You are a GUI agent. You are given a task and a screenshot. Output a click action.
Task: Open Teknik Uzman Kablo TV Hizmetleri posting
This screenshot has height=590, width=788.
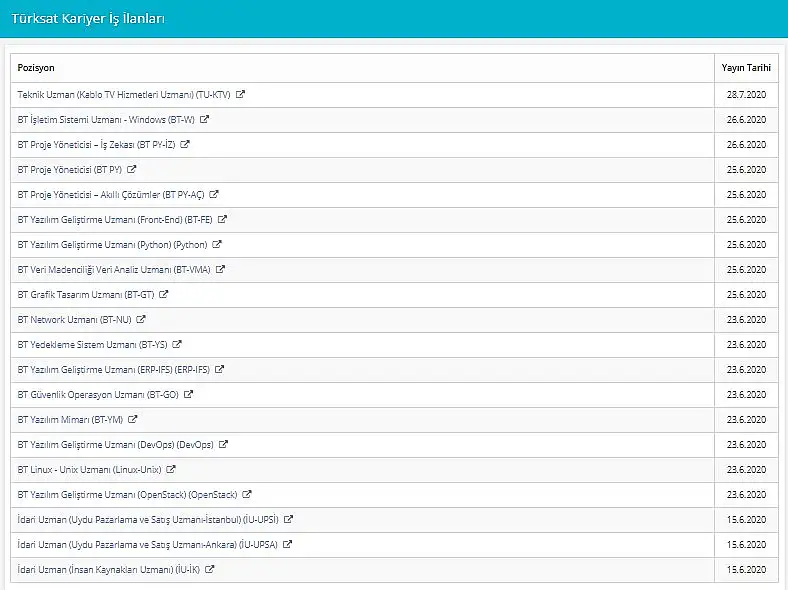pos(124,94)
